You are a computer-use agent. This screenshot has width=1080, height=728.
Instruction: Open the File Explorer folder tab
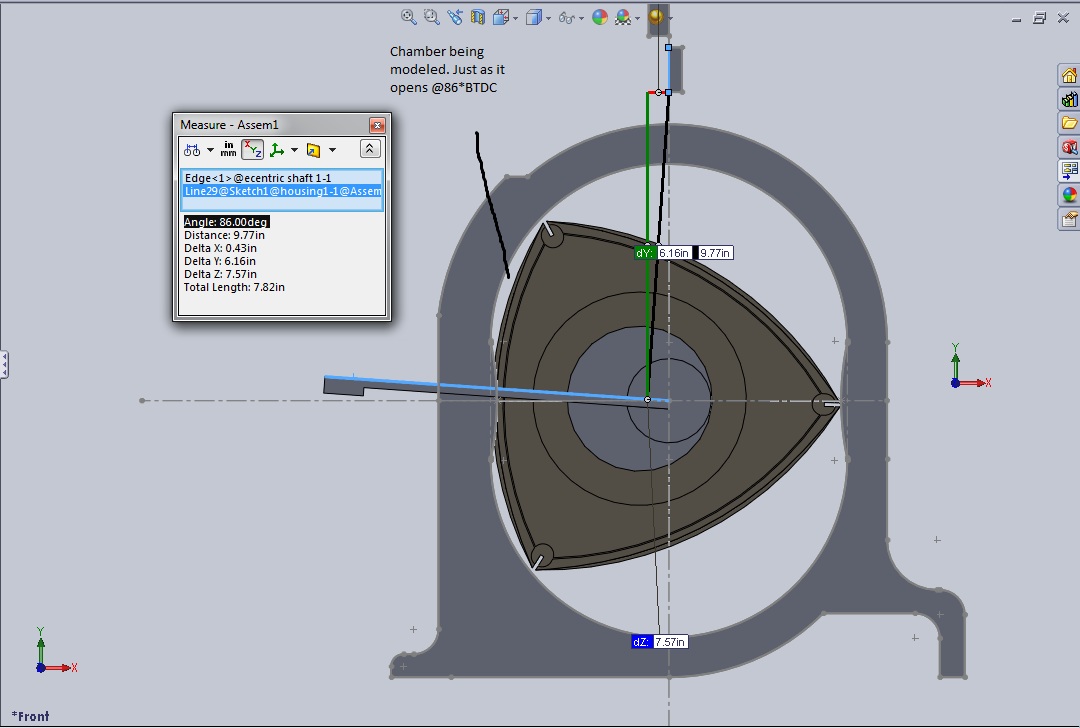pos(1069,123)
